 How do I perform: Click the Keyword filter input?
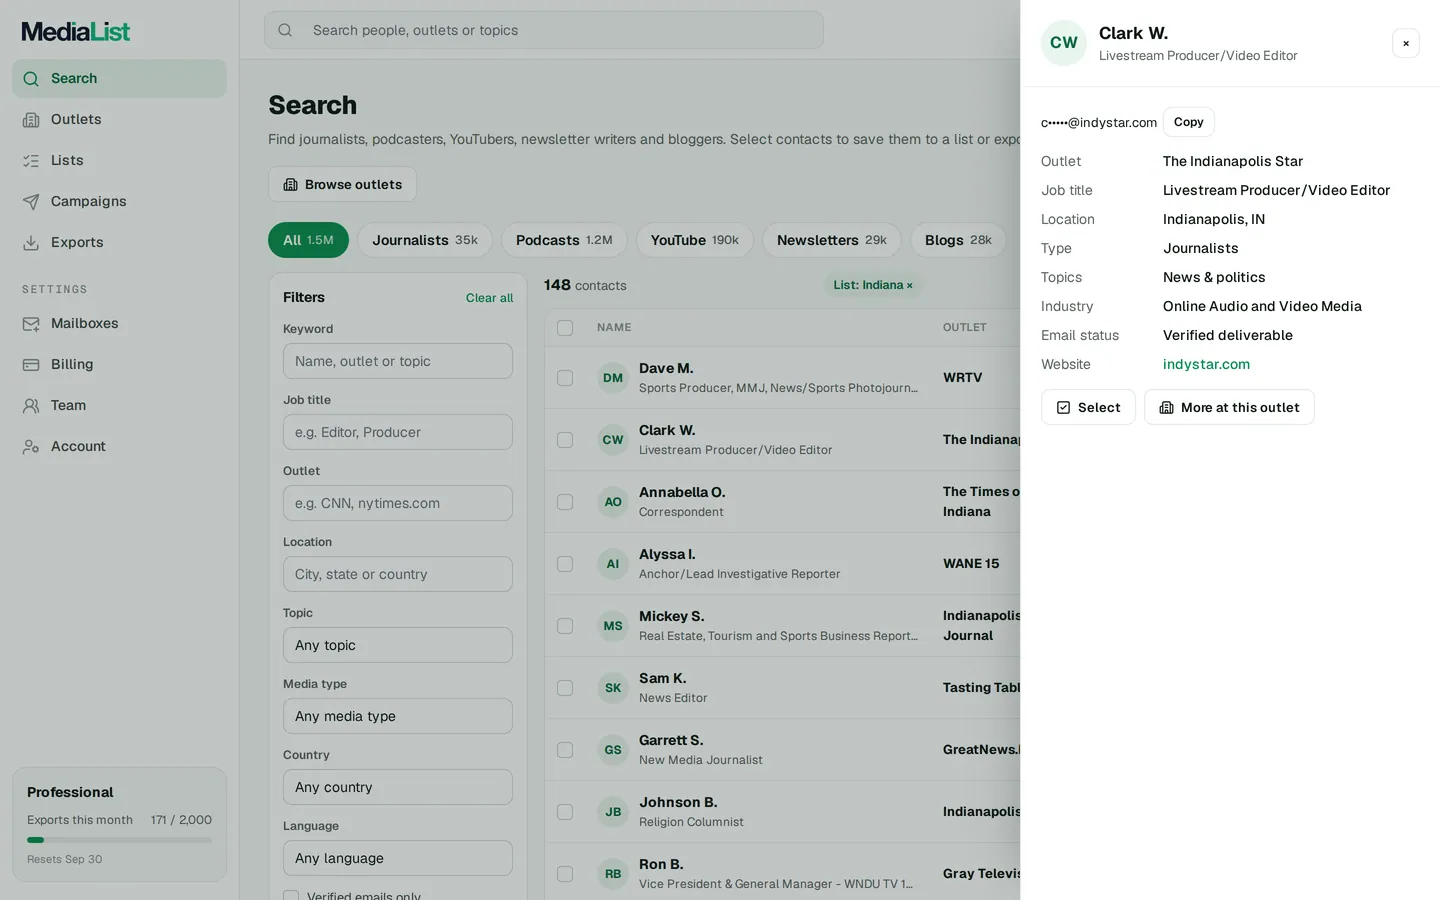pyautogui.click(x=398, y=361)
